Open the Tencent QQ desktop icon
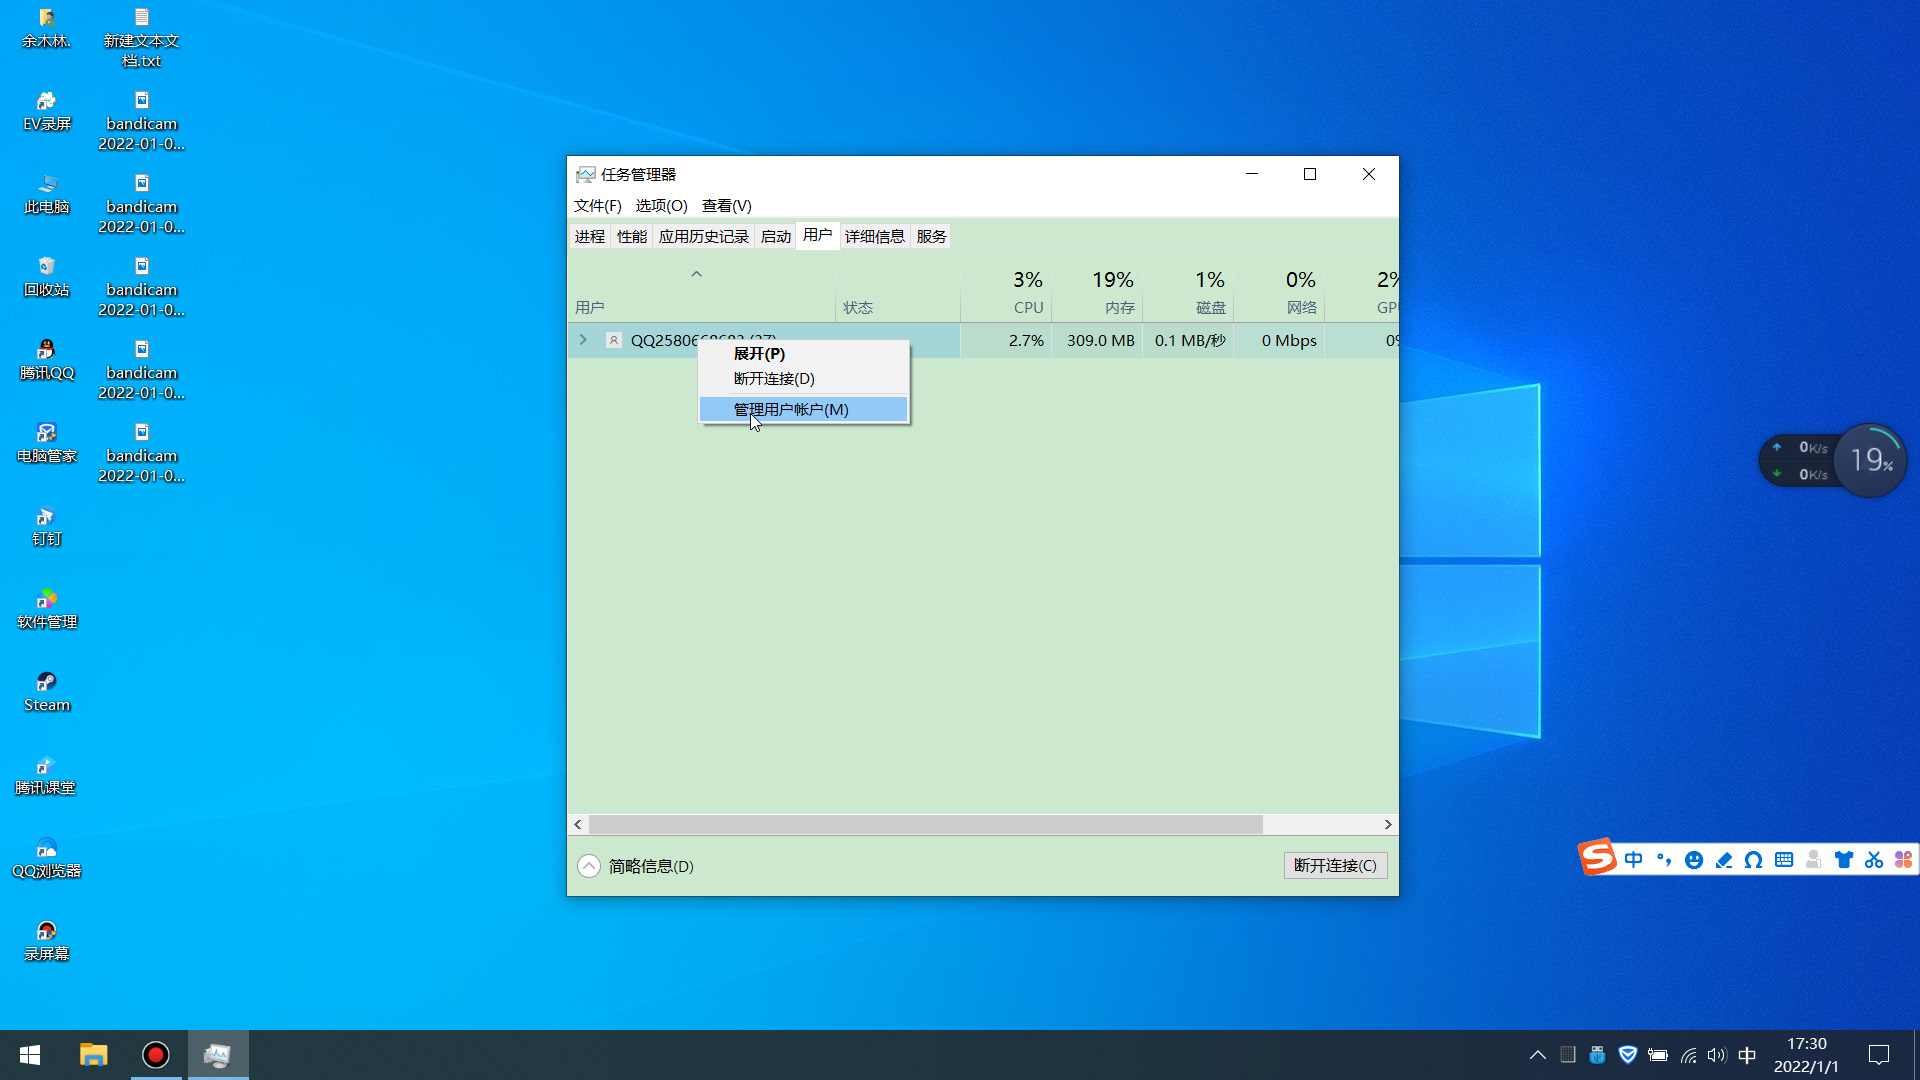This screenshot has width=1920, height=1080. 46,350
